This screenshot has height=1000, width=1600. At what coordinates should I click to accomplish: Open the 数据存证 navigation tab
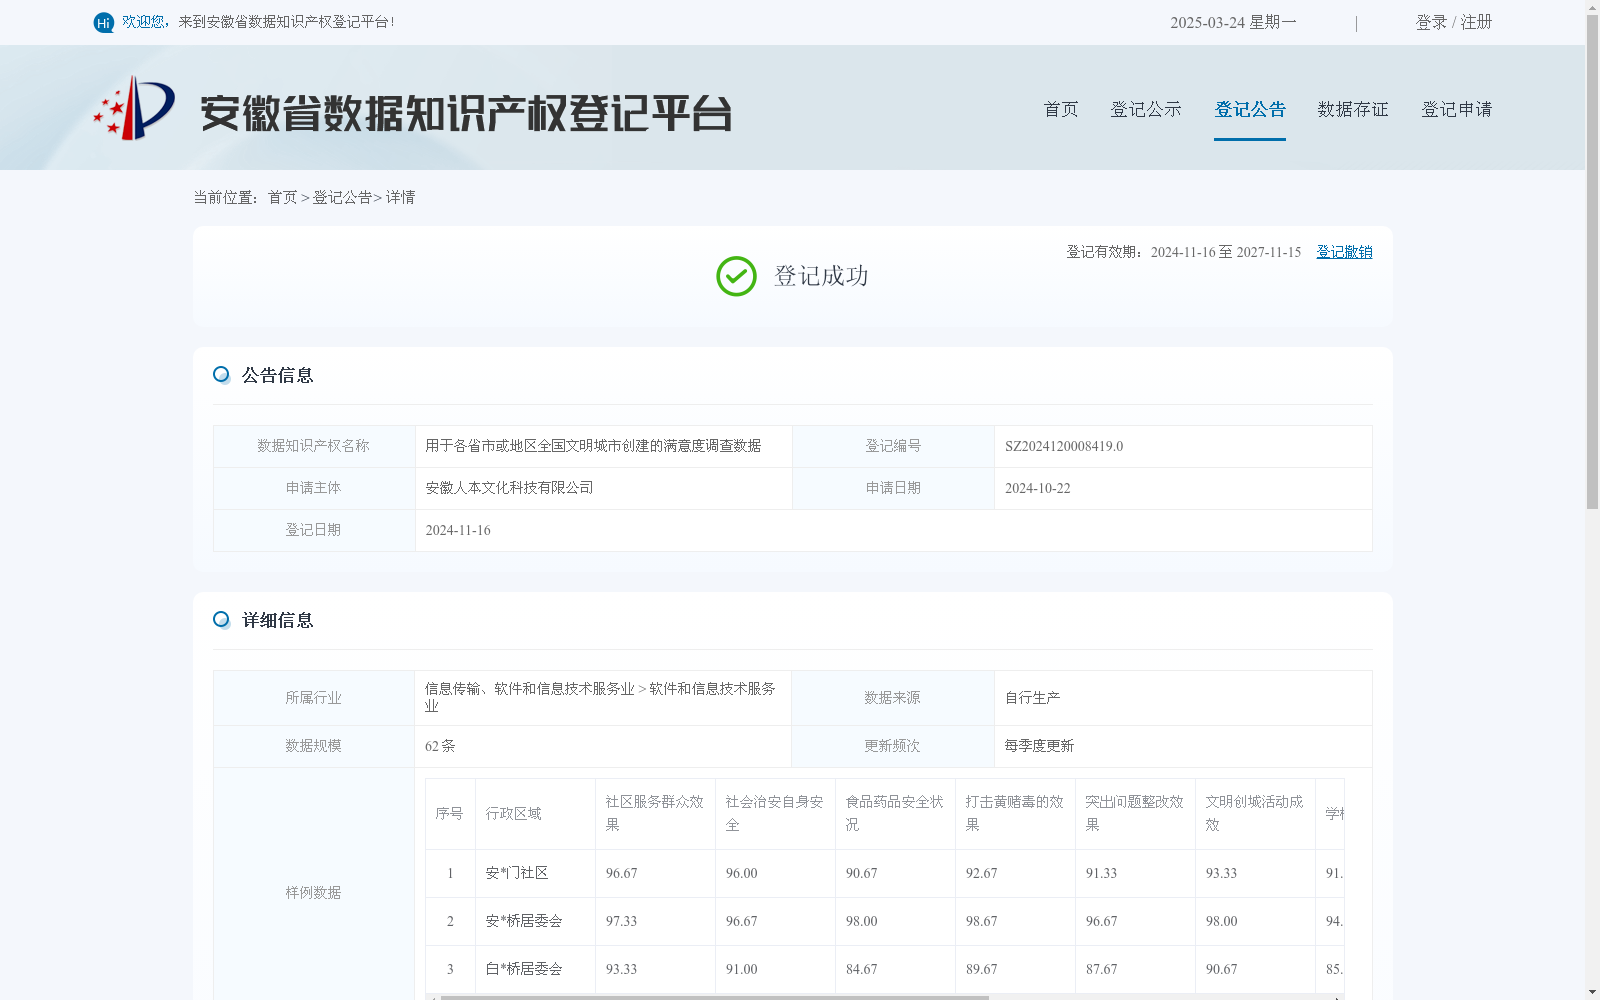pyautogui.click(x=1353, y=109)
